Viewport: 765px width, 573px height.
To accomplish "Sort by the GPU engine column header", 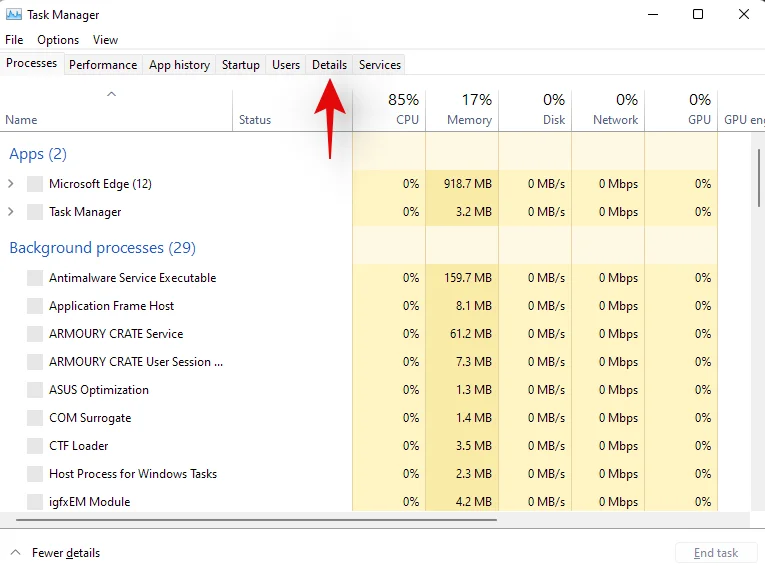I will pyautogui.click(x=742, y=111).
